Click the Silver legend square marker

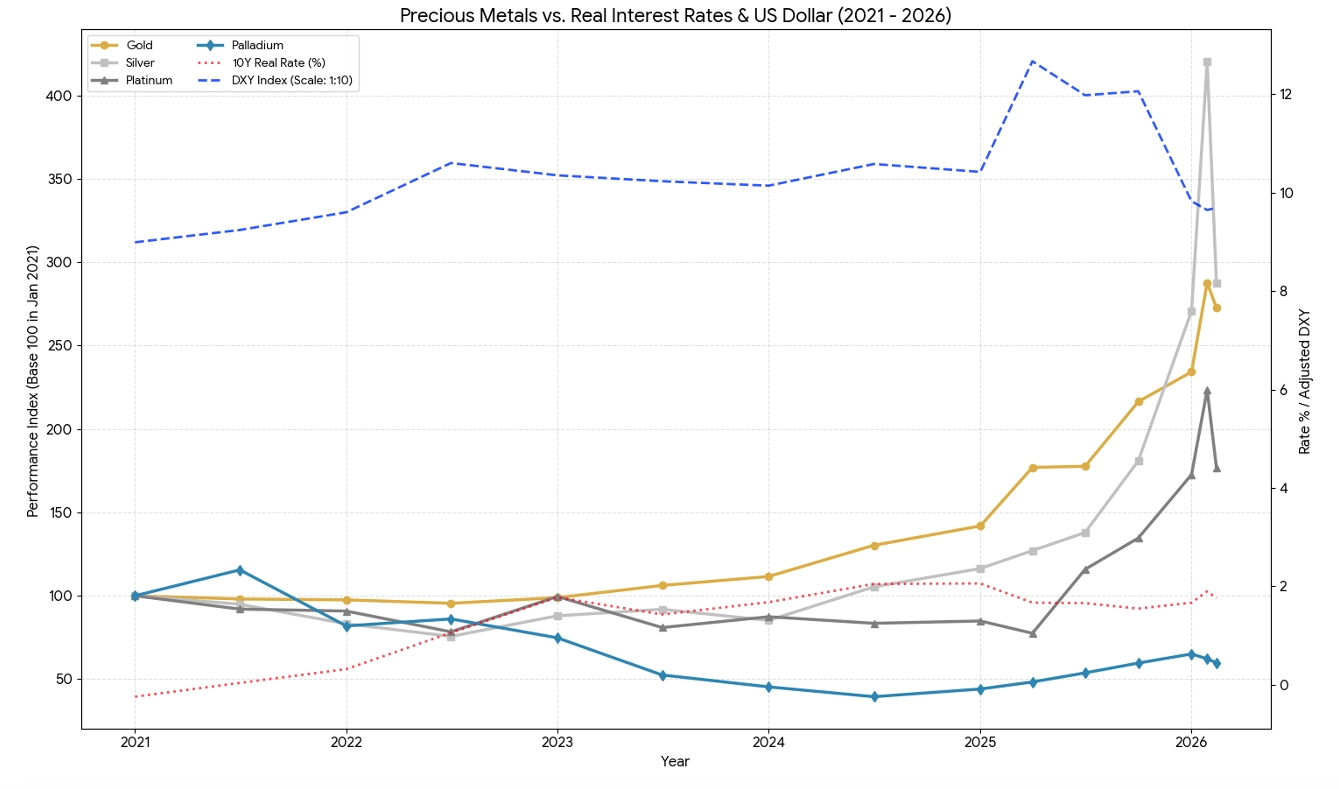(104, 62)
